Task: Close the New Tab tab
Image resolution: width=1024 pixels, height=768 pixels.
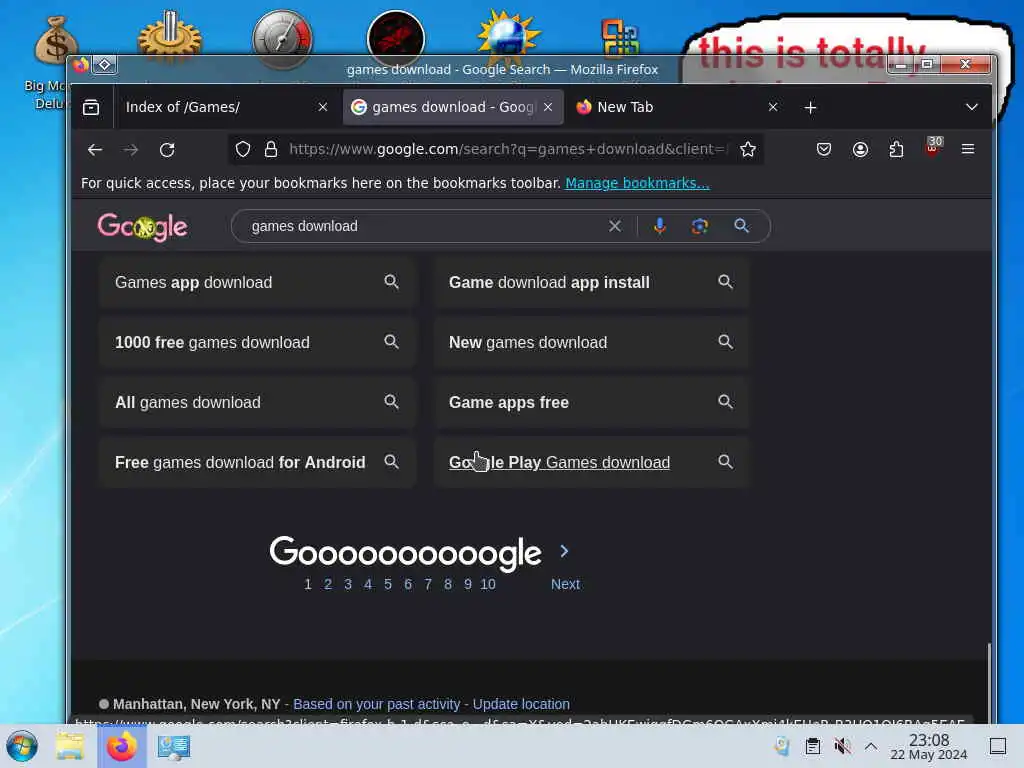Action: 773,107
